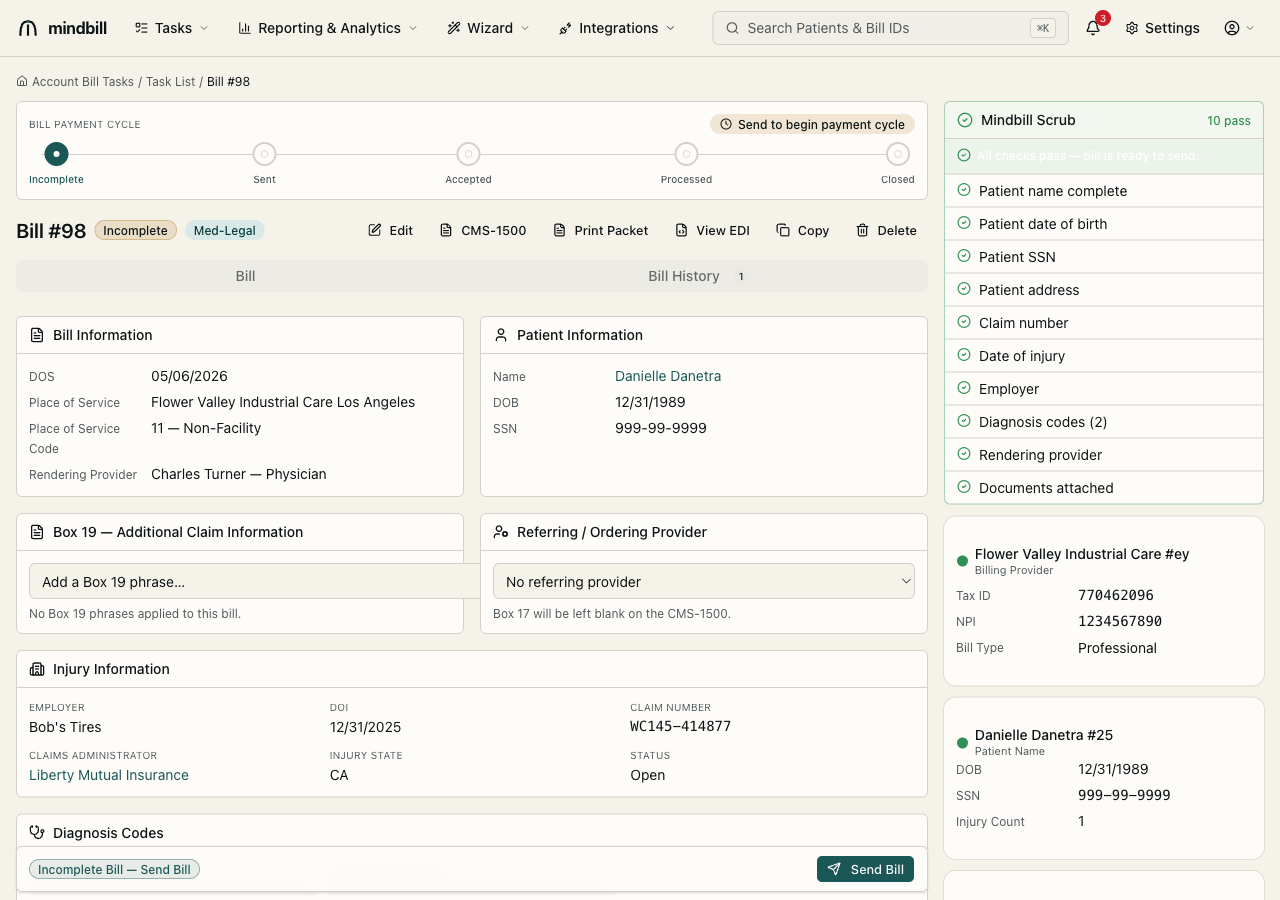This screenshot has width=1280, height=900.
Task: Click the Referring Provider person icon
Action: (x=501, y=532)
